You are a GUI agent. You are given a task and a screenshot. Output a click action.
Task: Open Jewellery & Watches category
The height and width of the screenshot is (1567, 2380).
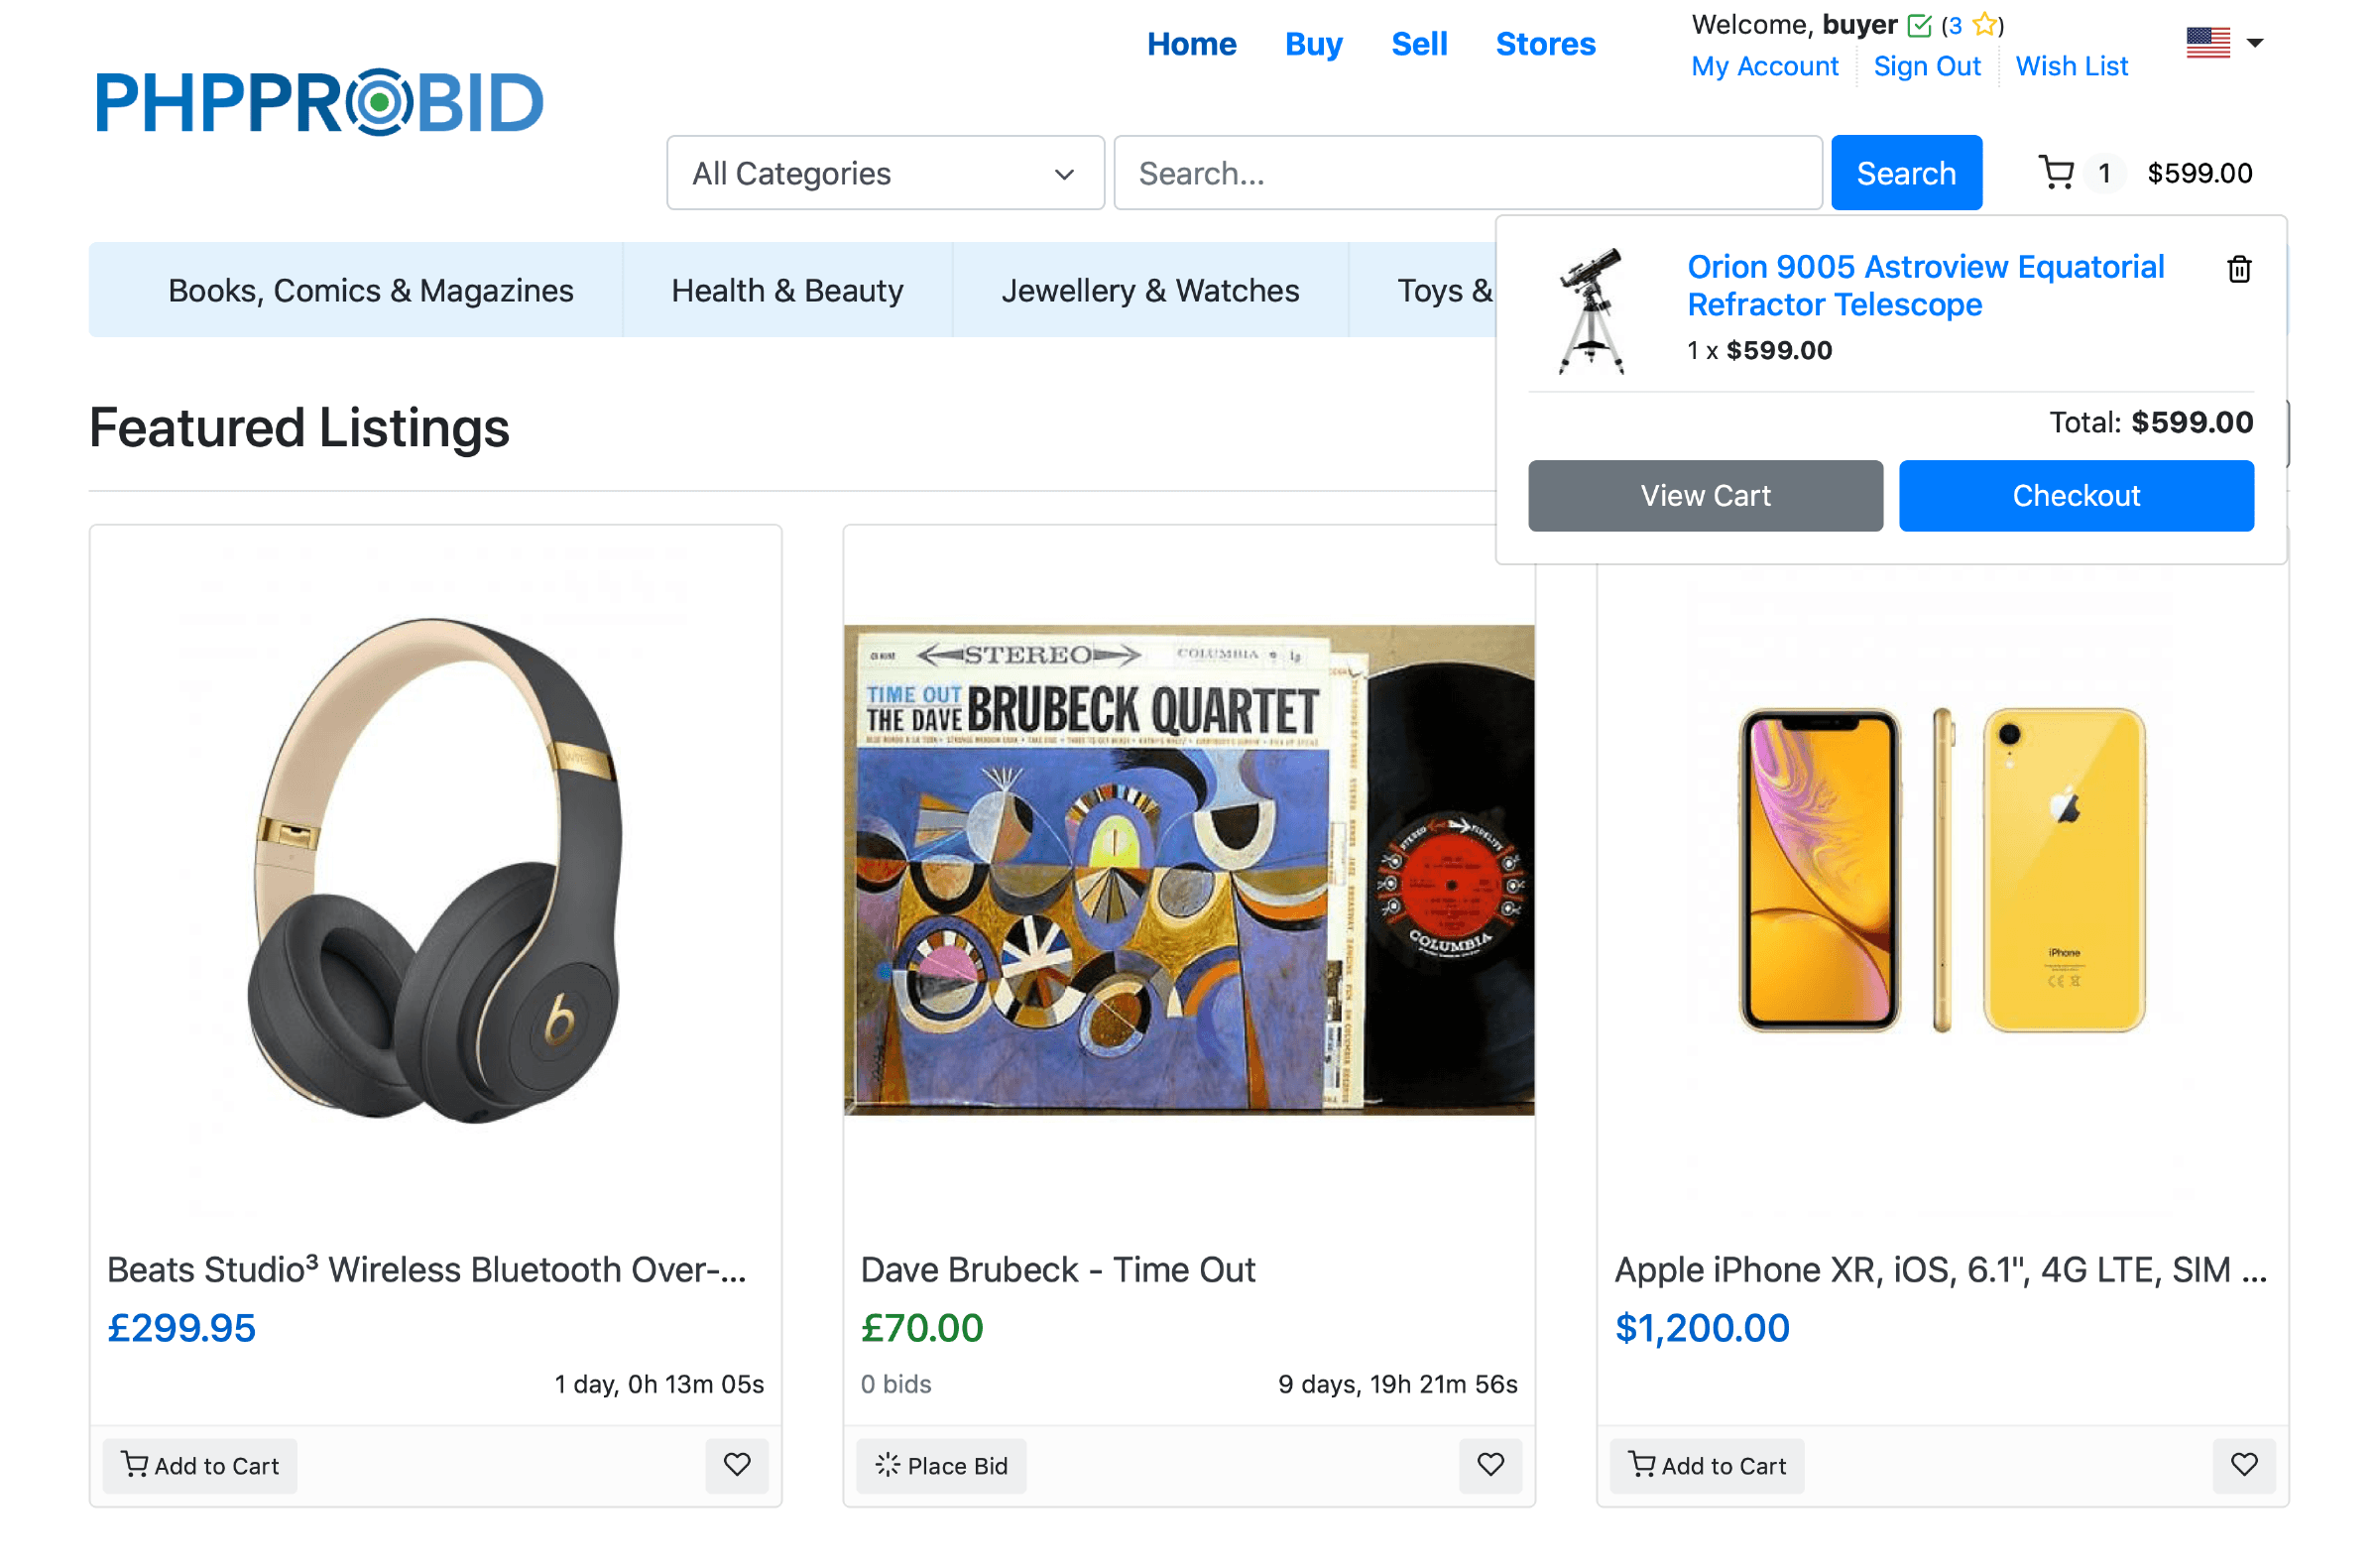tap(1150, 291)
